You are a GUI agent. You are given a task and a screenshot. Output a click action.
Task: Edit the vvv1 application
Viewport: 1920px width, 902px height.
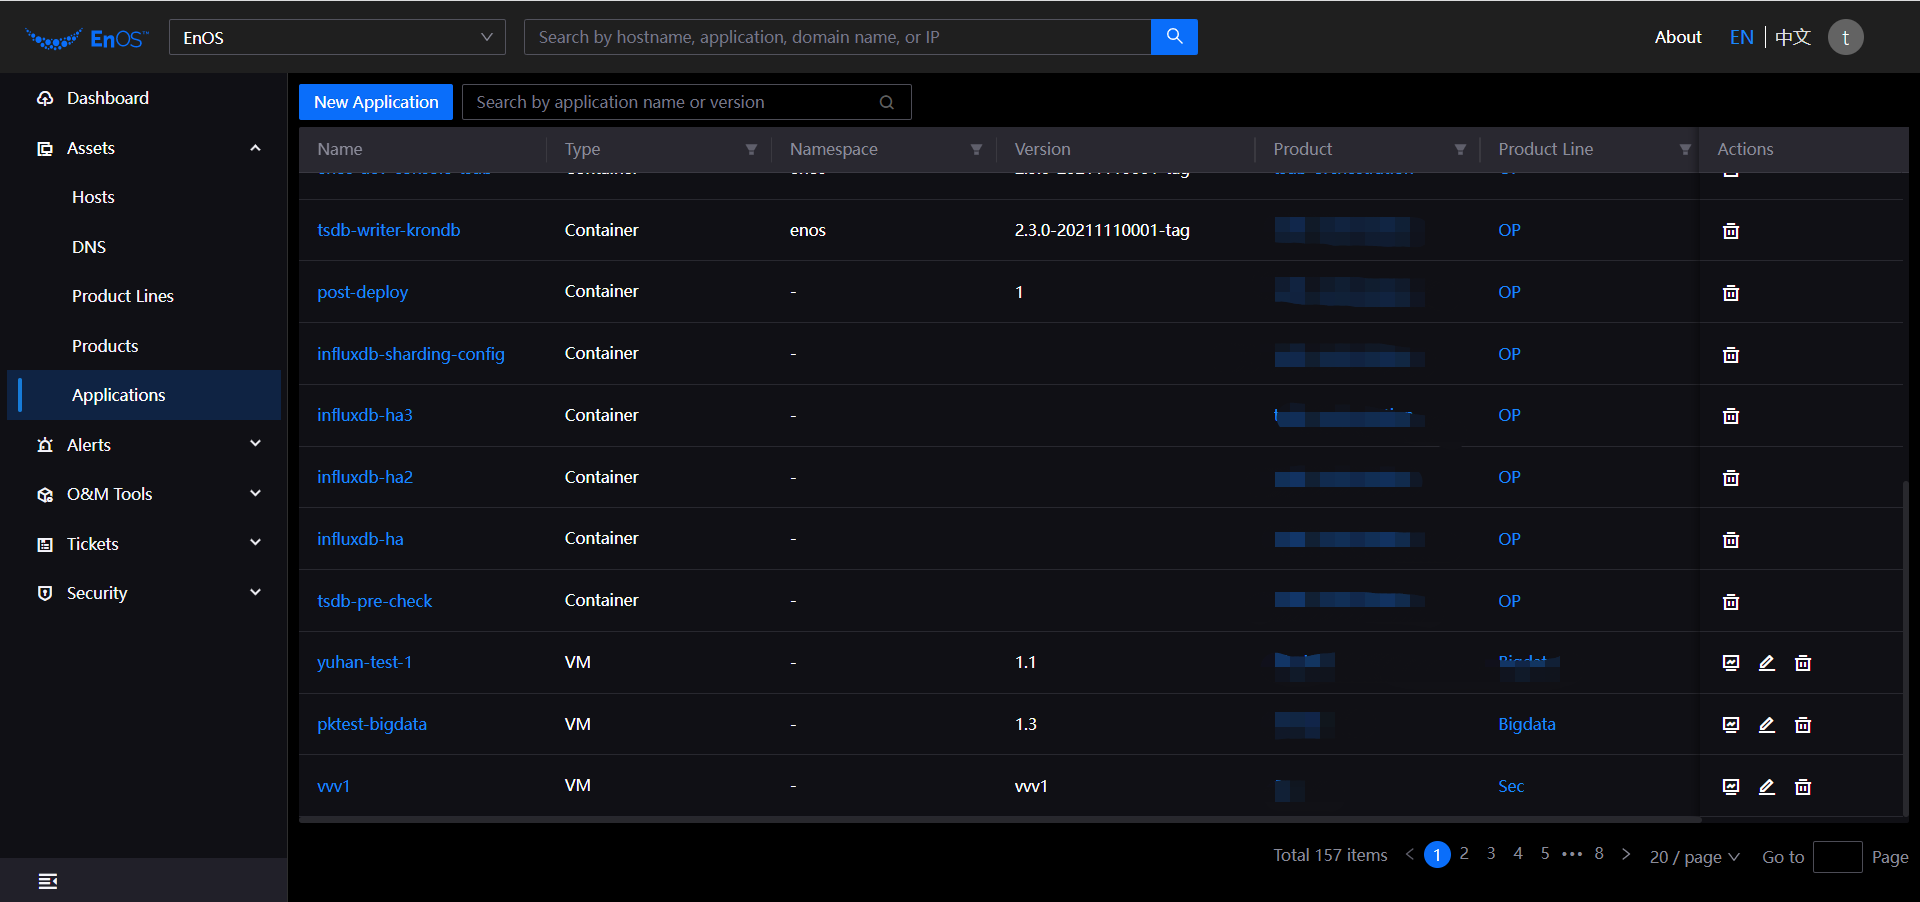pos(1767,787)
